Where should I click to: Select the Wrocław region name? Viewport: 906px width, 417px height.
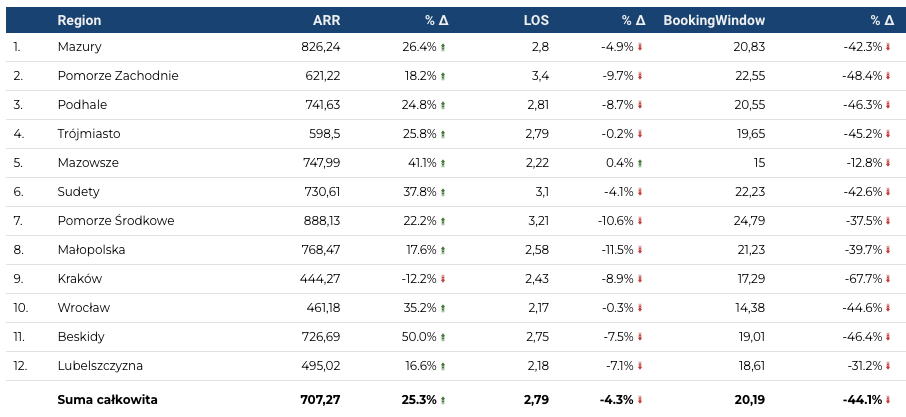83,308
